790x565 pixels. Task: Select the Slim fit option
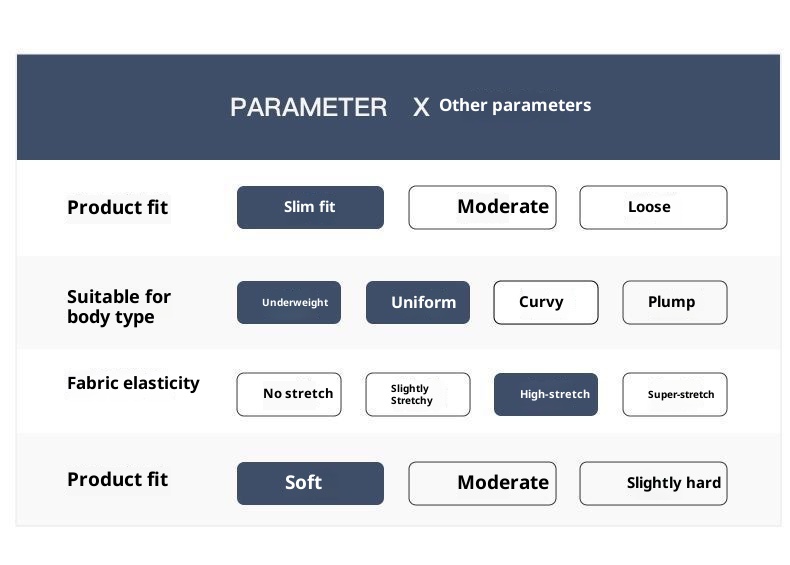tap(310, 207)
